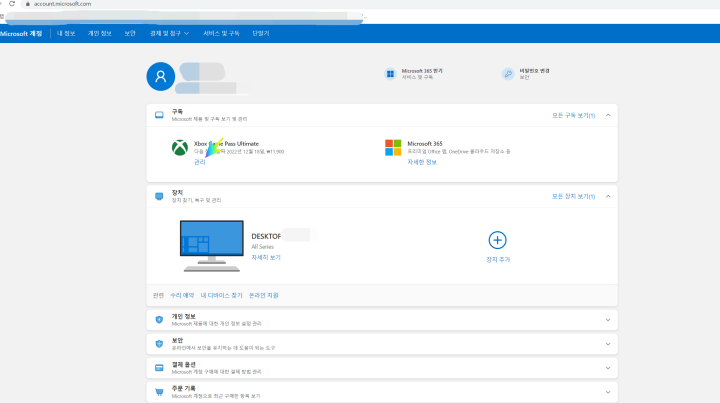720x403 pixels.
Task: Click the key icon for 비밀번호 변경
Action: click(508, 74)
